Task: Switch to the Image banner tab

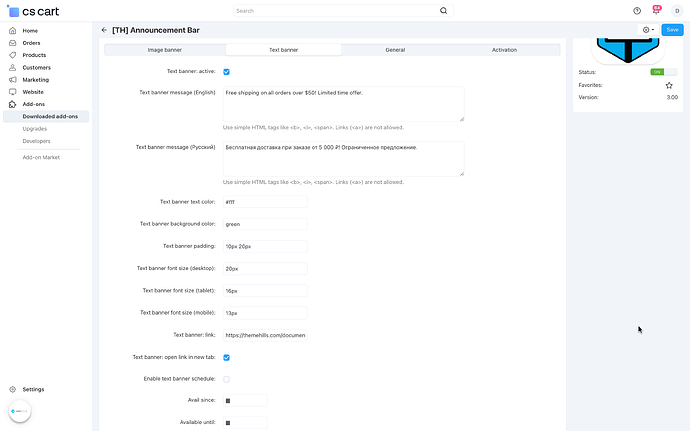Action: tap(165, 49)
